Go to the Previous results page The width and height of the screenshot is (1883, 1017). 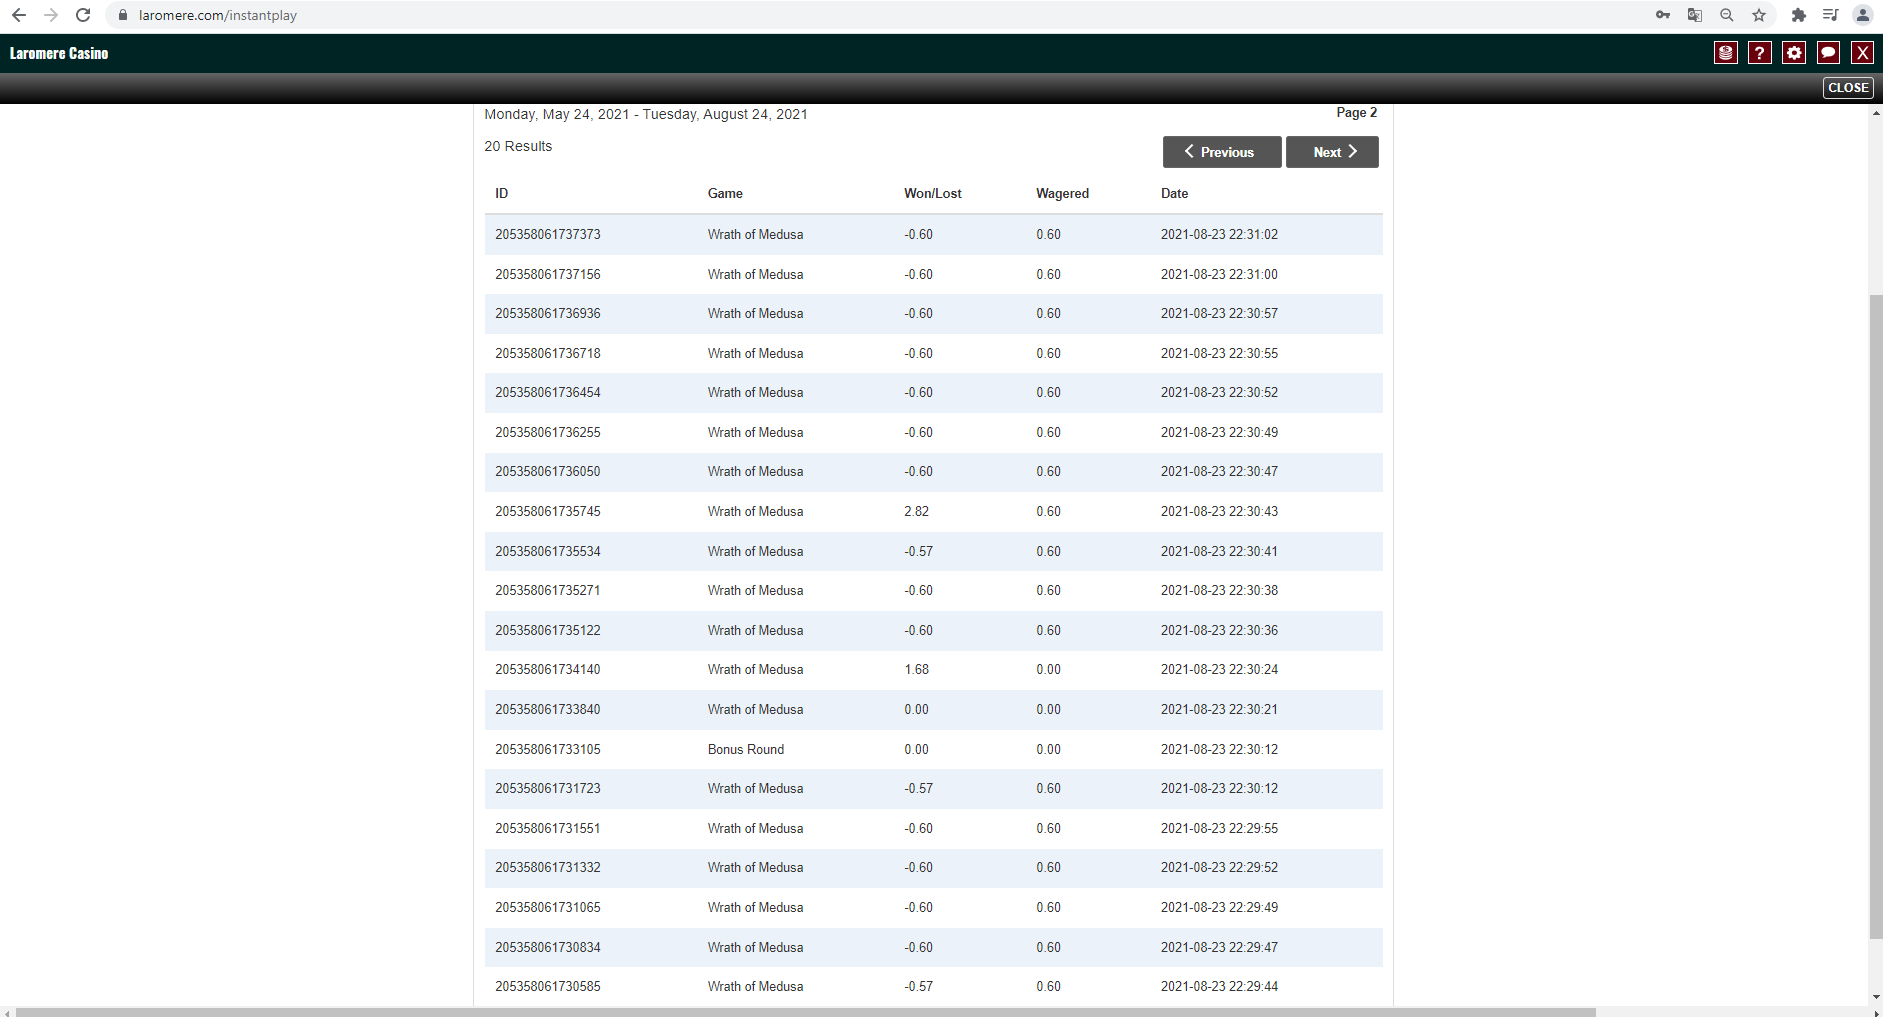pos(1221,152)
